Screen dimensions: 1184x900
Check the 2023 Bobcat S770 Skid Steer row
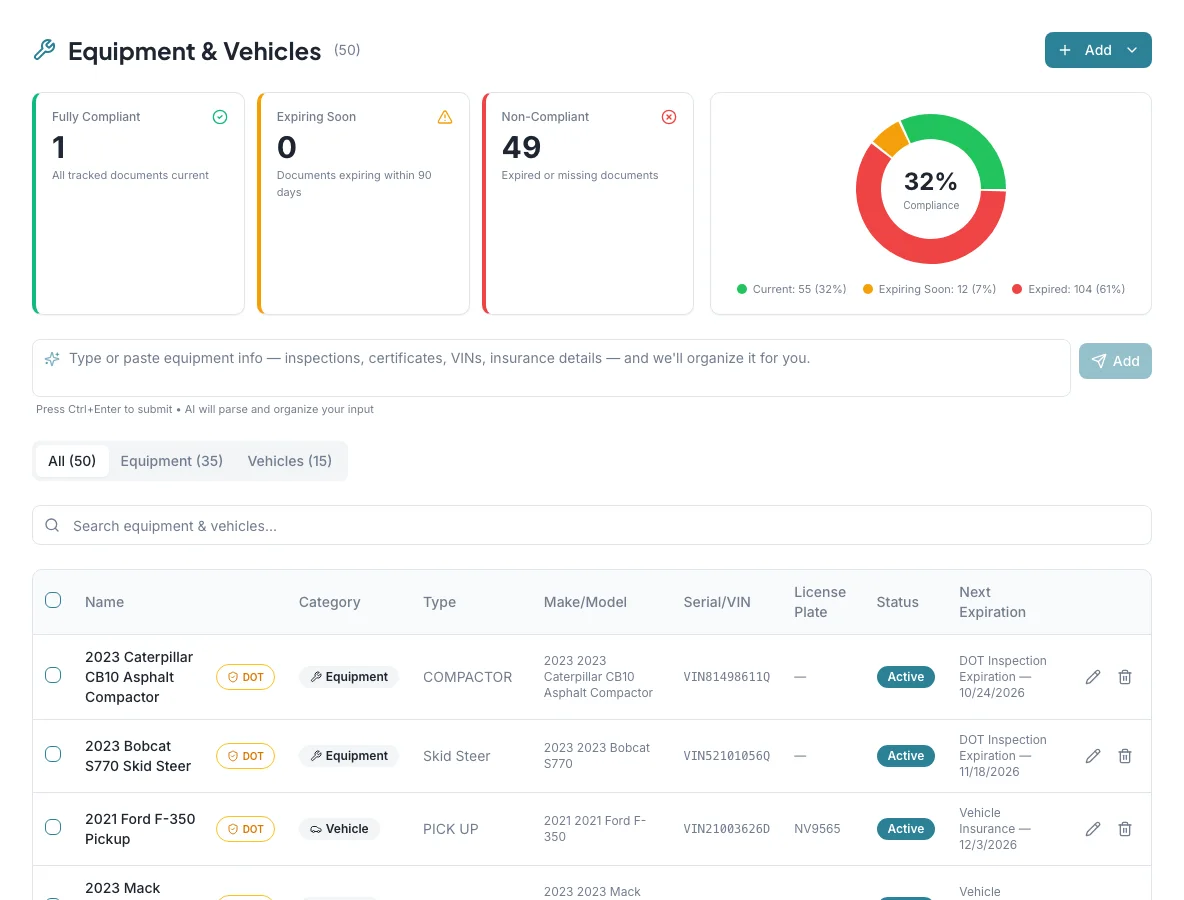[x=53, y=754]
